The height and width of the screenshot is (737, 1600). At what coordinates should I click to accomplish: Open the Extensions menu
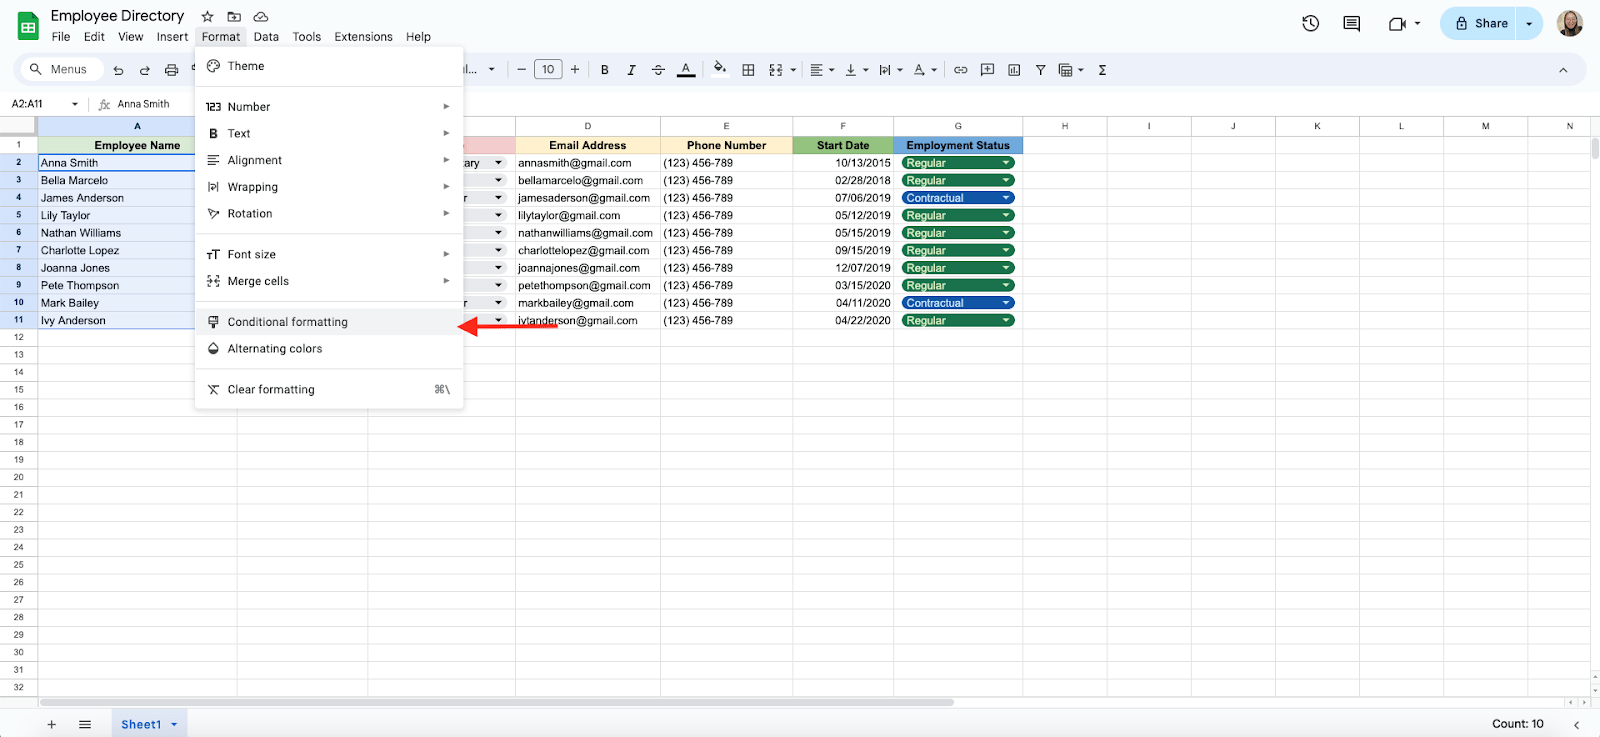(363, 37)
